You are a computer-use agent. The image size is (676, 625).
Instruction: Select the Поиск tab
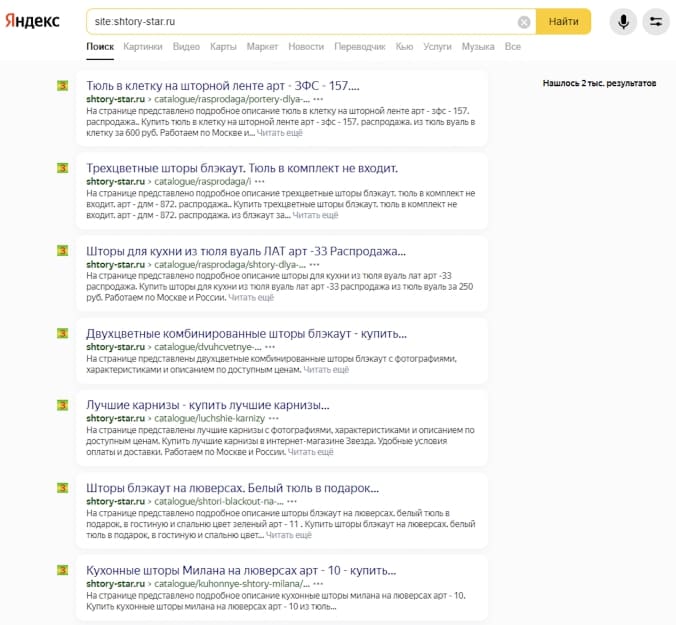point(100,47)
